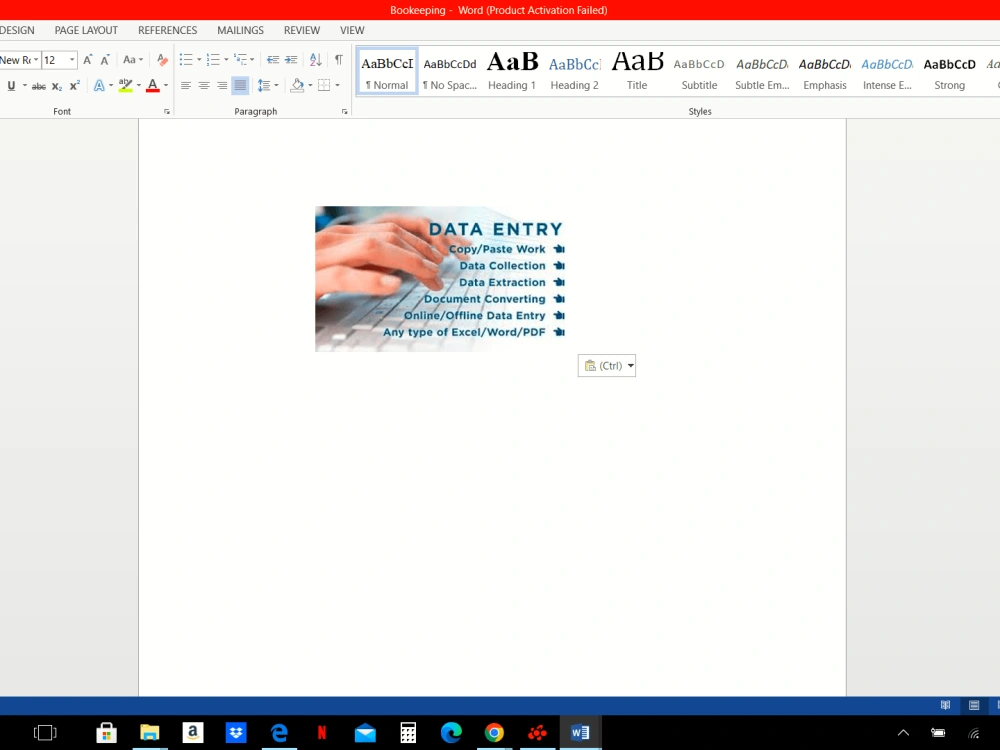The image size is (1000, 750).
Task: Click the Line and Paragraph Spacing icon
Action: (263, 85)
